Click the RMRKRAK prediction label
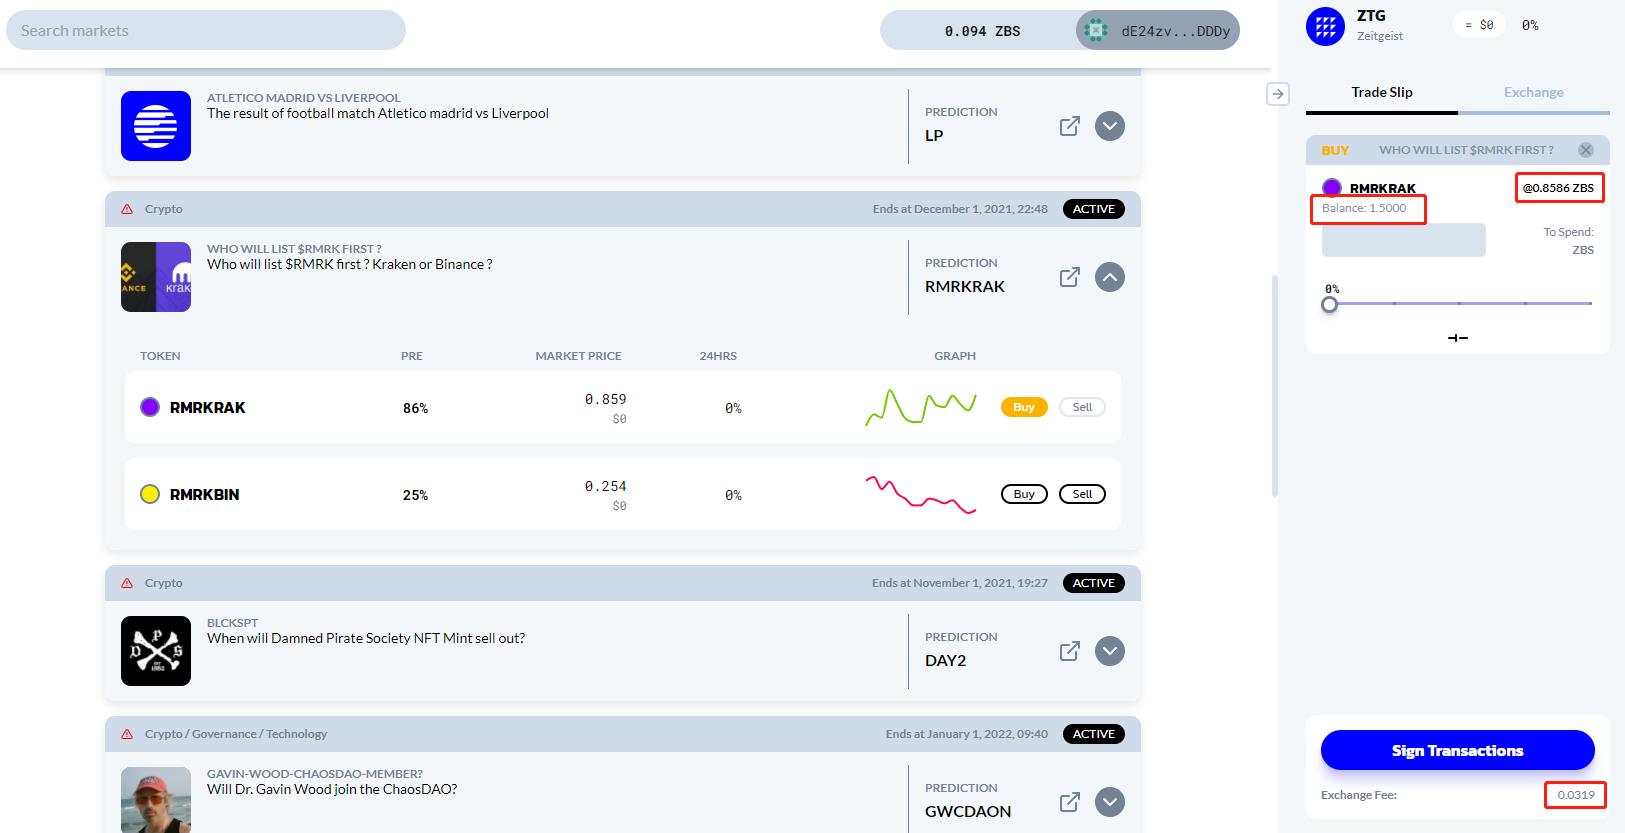The width and height of the screenshot is (1625, 833). click(965, 287)
